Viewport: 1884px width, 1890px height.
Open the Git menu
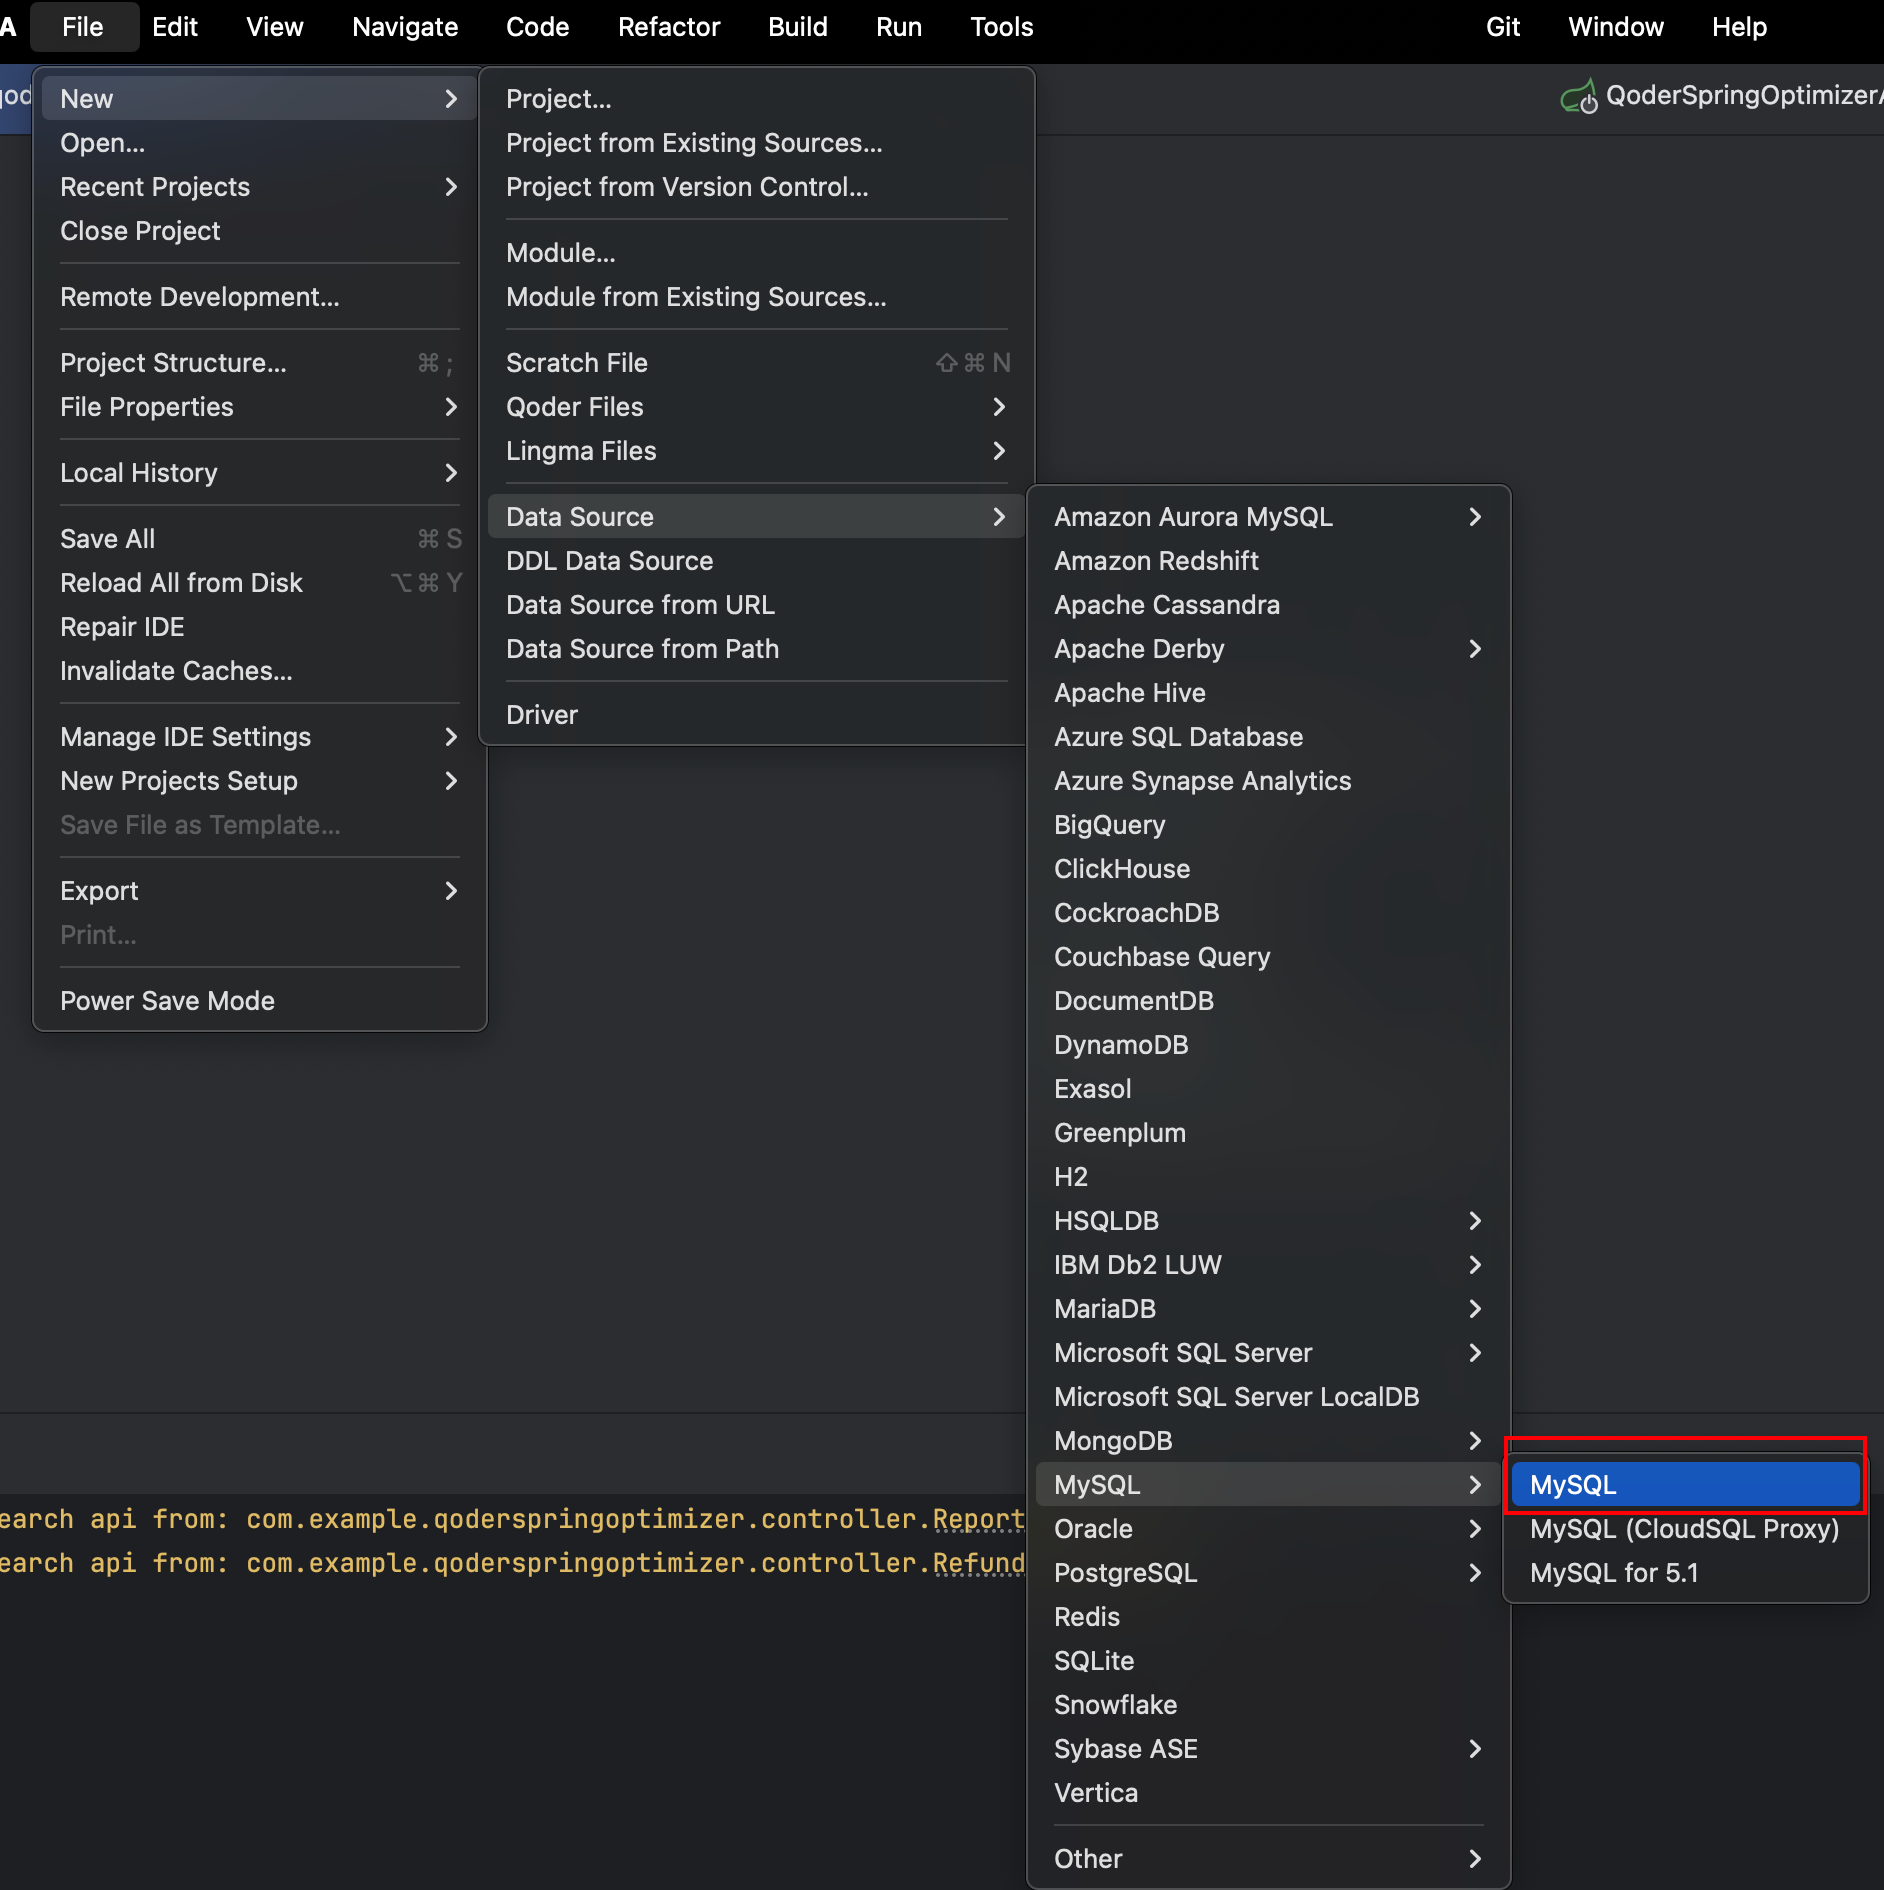[1502, 27]
